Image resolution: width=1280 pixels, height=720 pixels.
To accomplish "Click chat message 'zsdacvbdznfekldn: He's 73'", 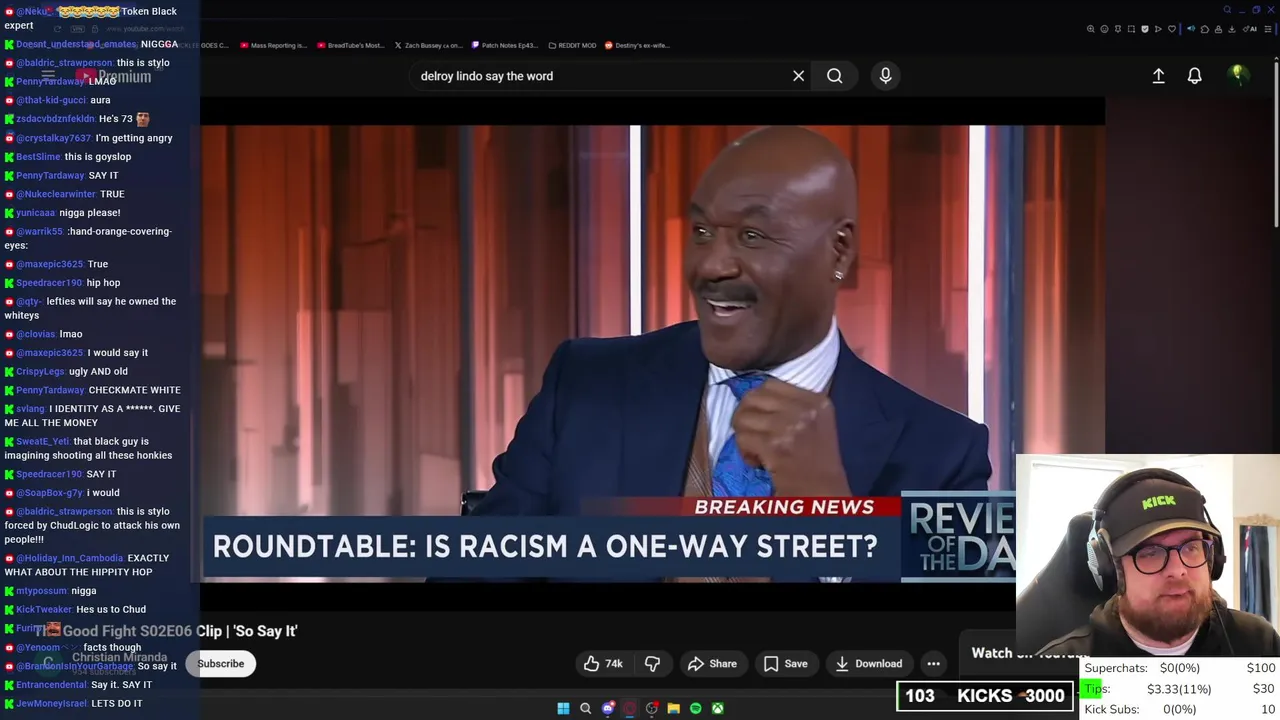I will [76, 119].
